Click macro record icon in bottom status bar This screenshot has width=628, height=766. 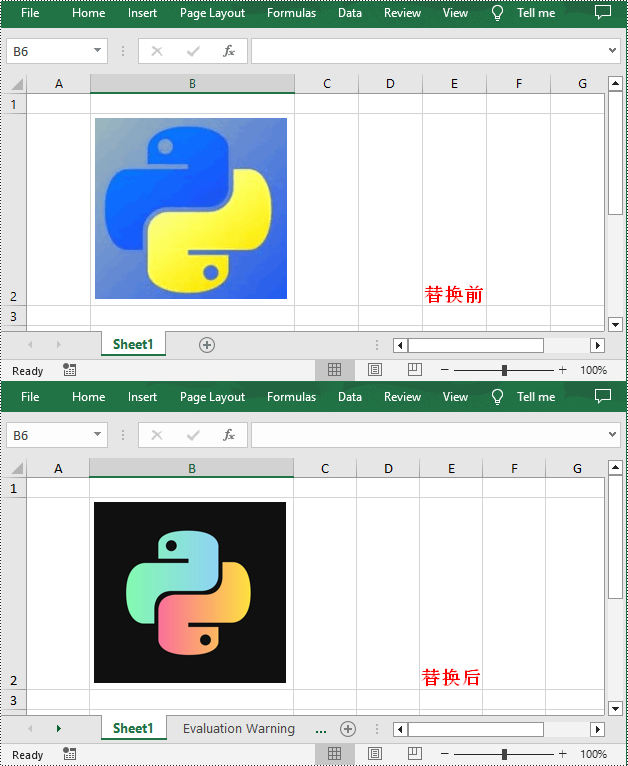69,753
